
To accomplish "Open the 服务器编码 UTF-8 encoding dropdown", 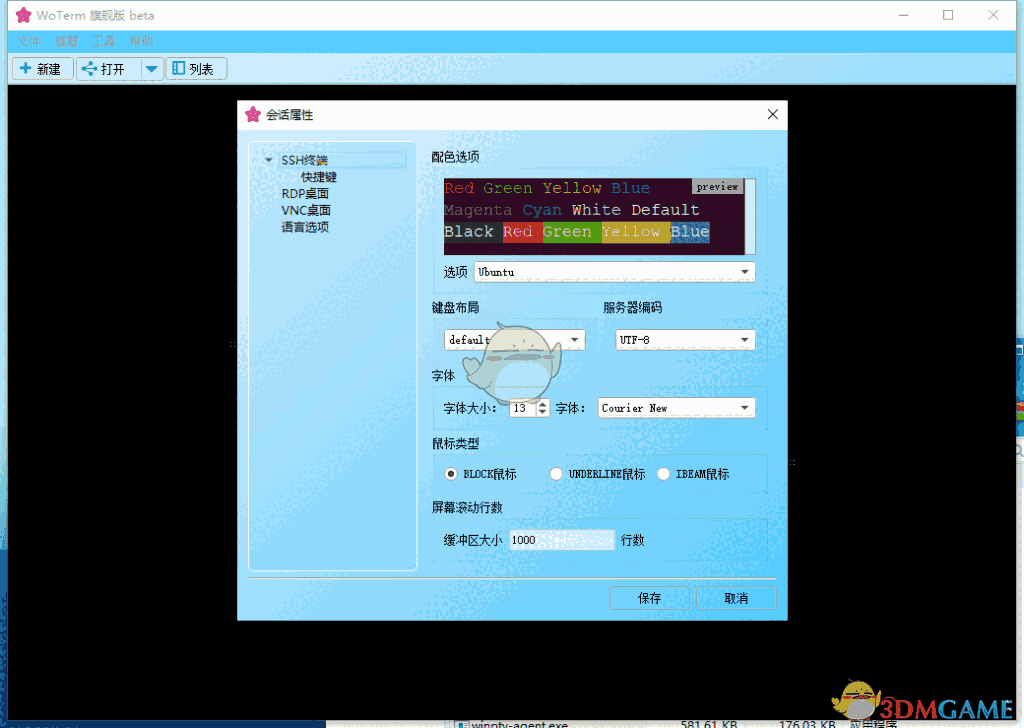I will pos(743,339).
